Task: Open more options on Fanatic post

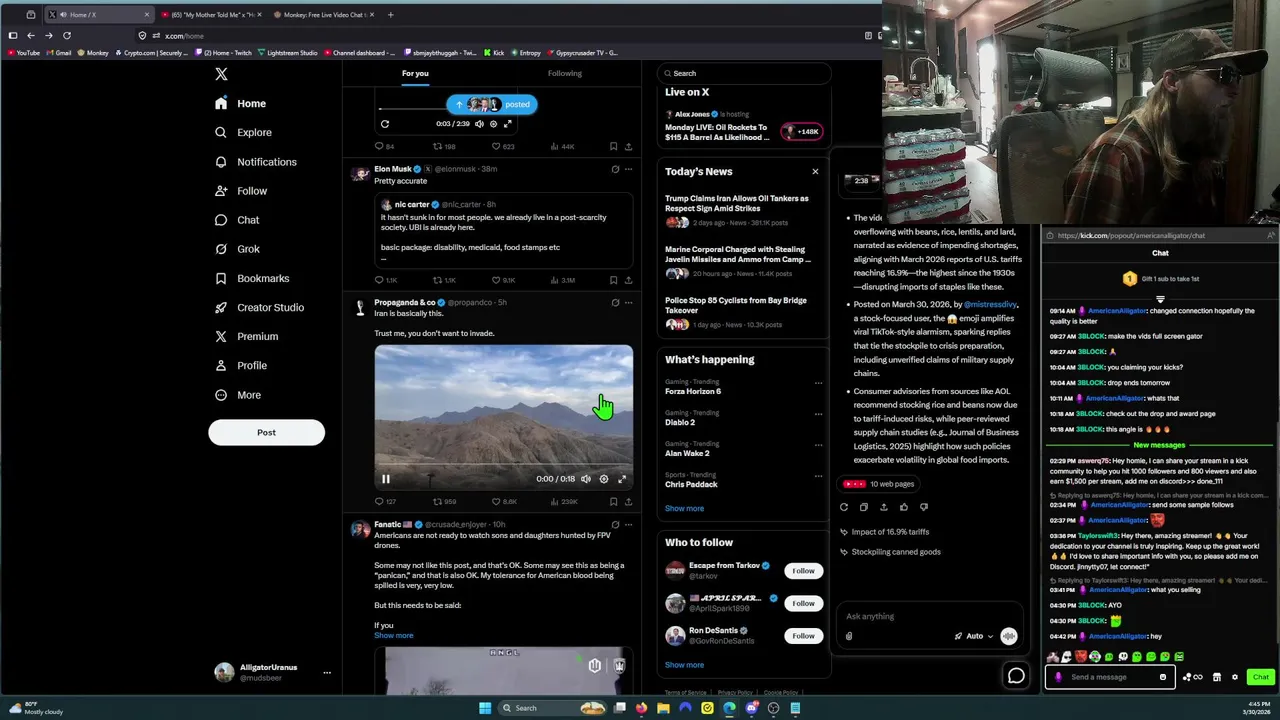Action: pyautogui.click(x=628, y=524)
